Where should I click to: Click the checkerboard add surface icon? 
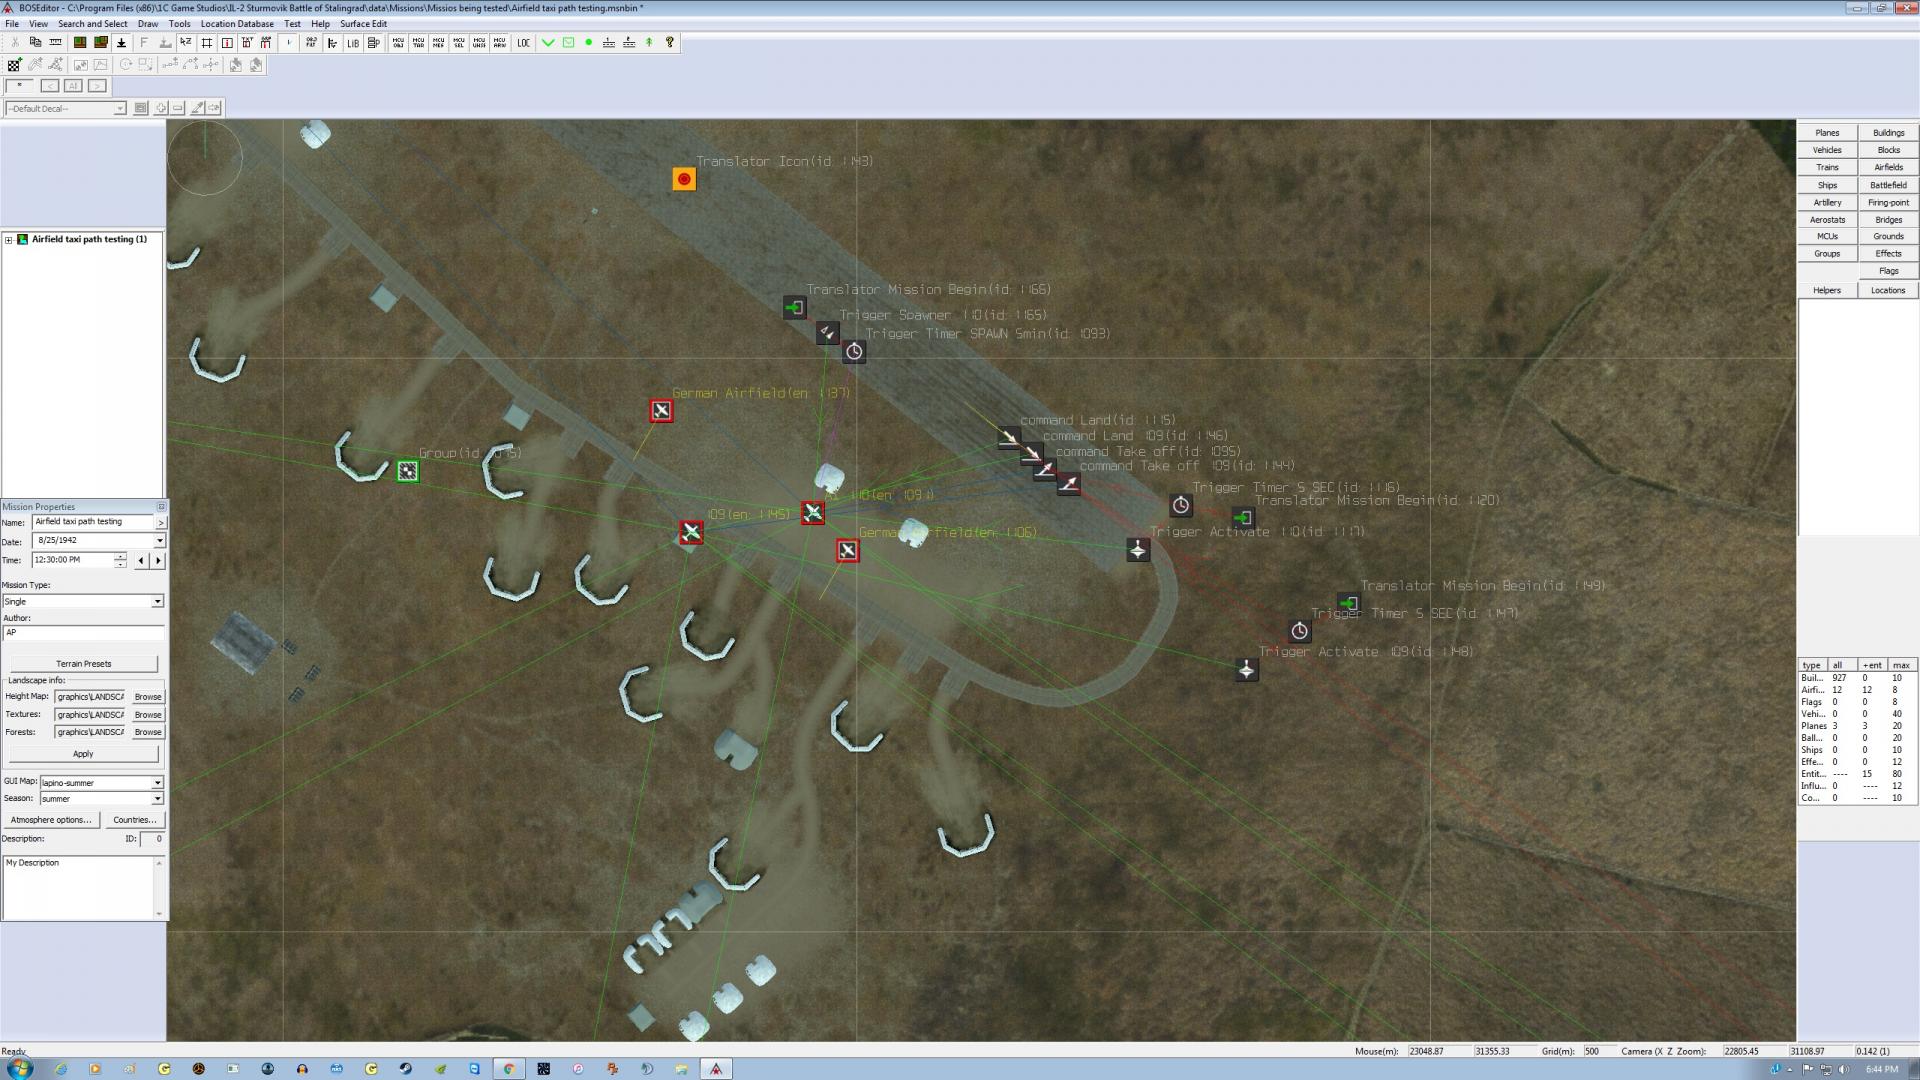pos(14,65)
